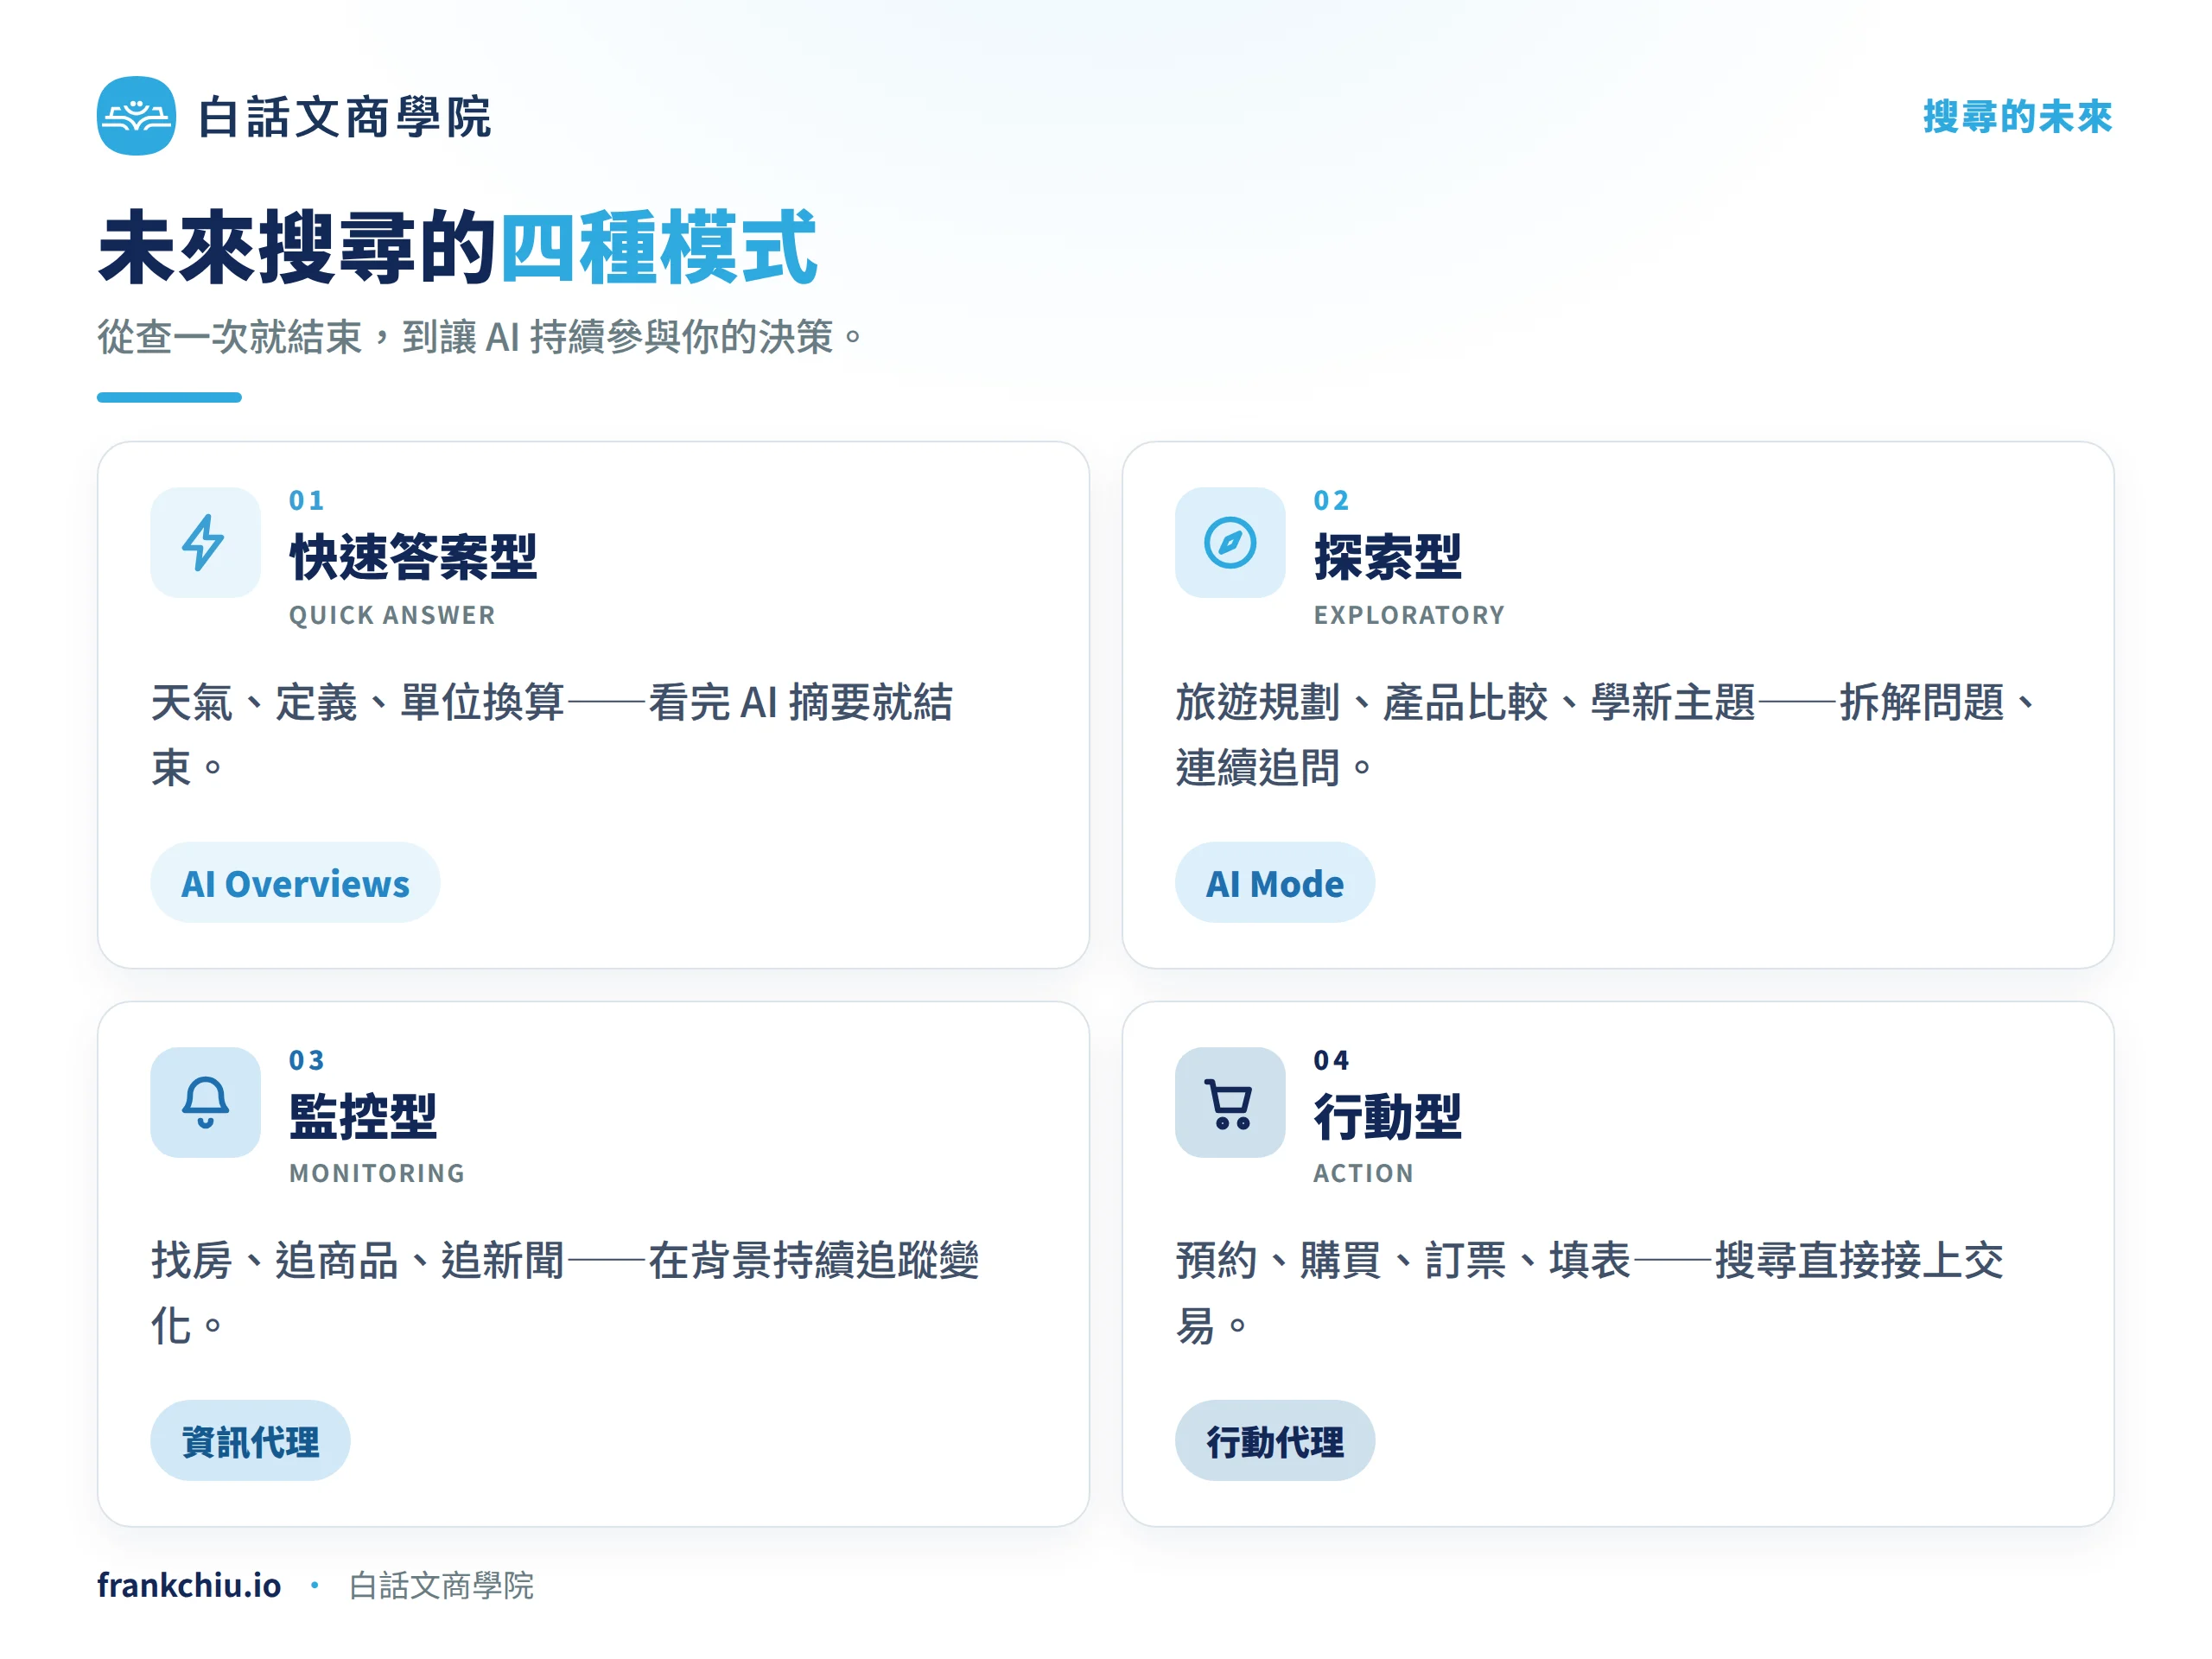This screenshot has height=1659, width=2212.
Task: Click the description starting 找房、追商品
Action: click(x=565, y=1292)
